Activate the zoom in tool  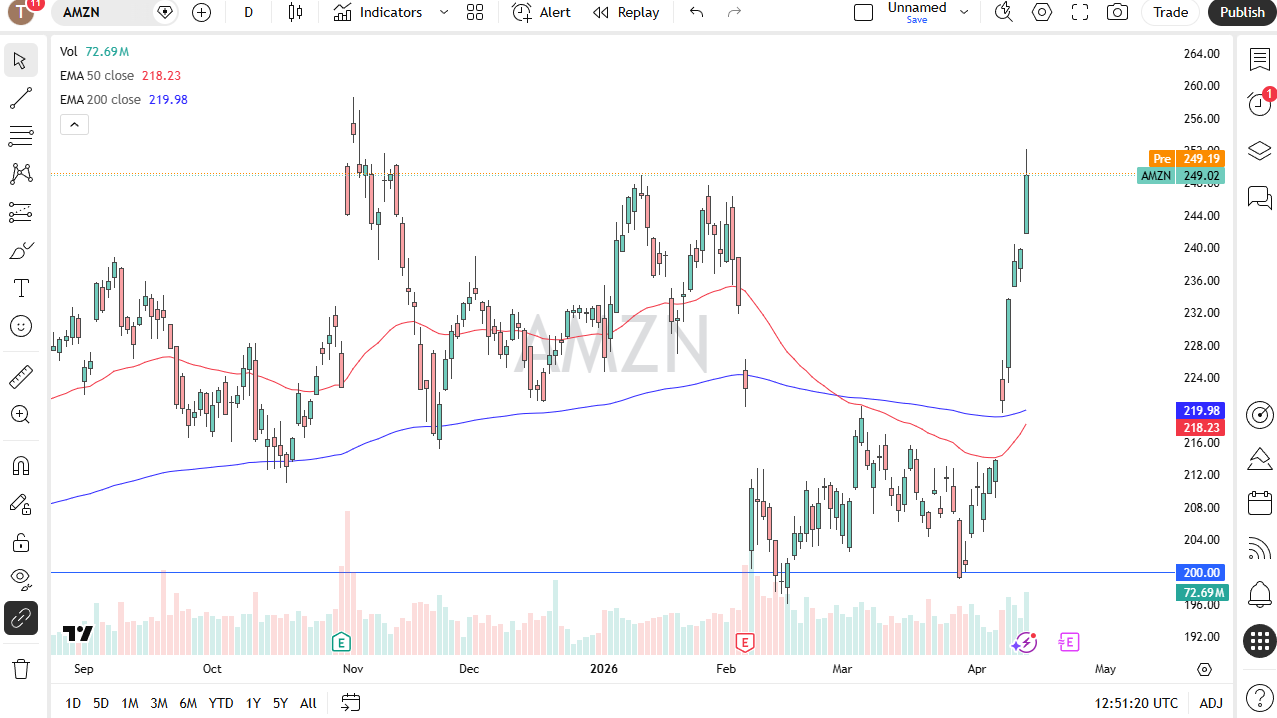[20, 415]
